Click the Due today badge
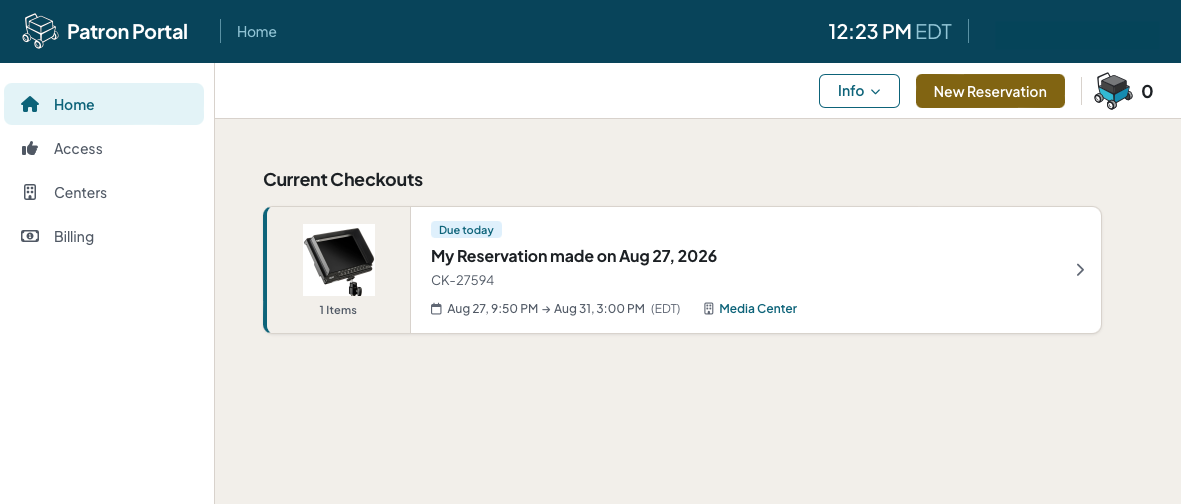The image size is (1181, 504). click(466, 230)
